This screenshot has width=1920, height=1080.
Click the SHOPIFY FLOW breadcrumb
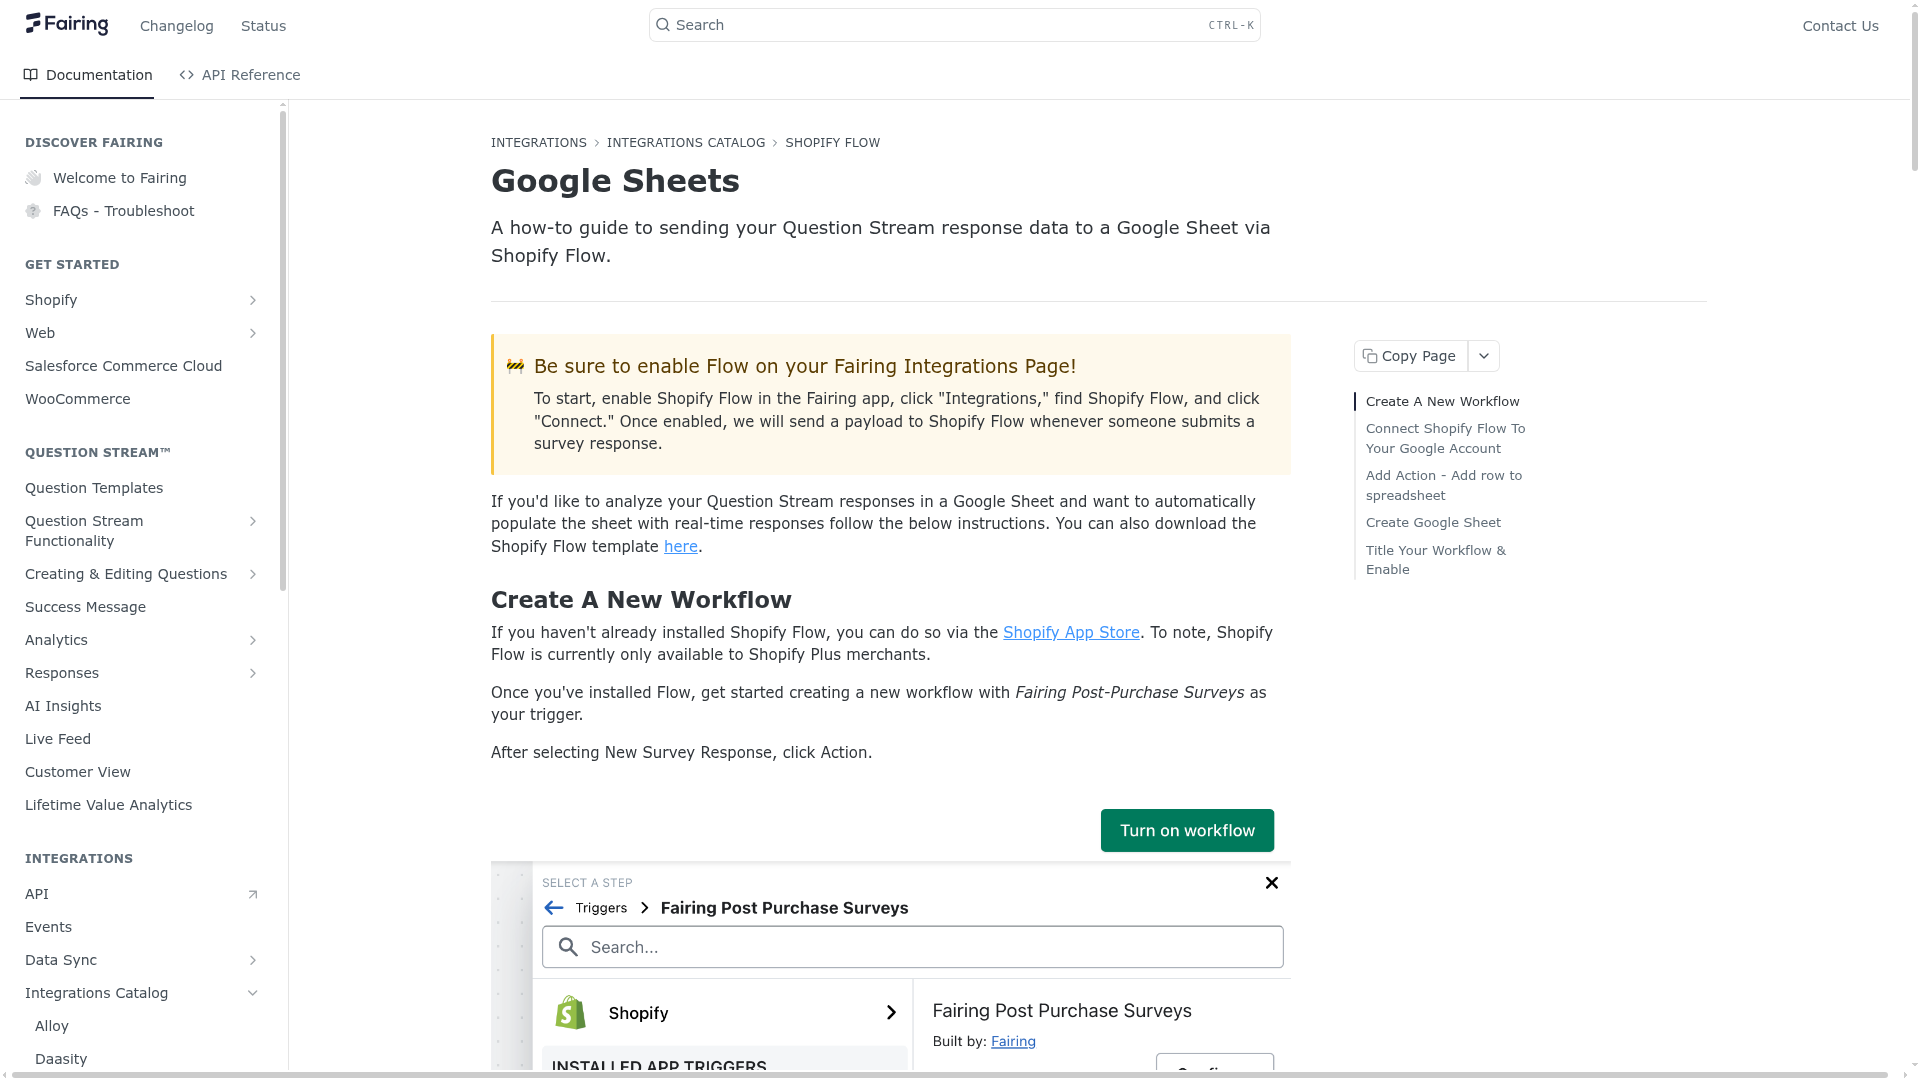pos(833,143)
